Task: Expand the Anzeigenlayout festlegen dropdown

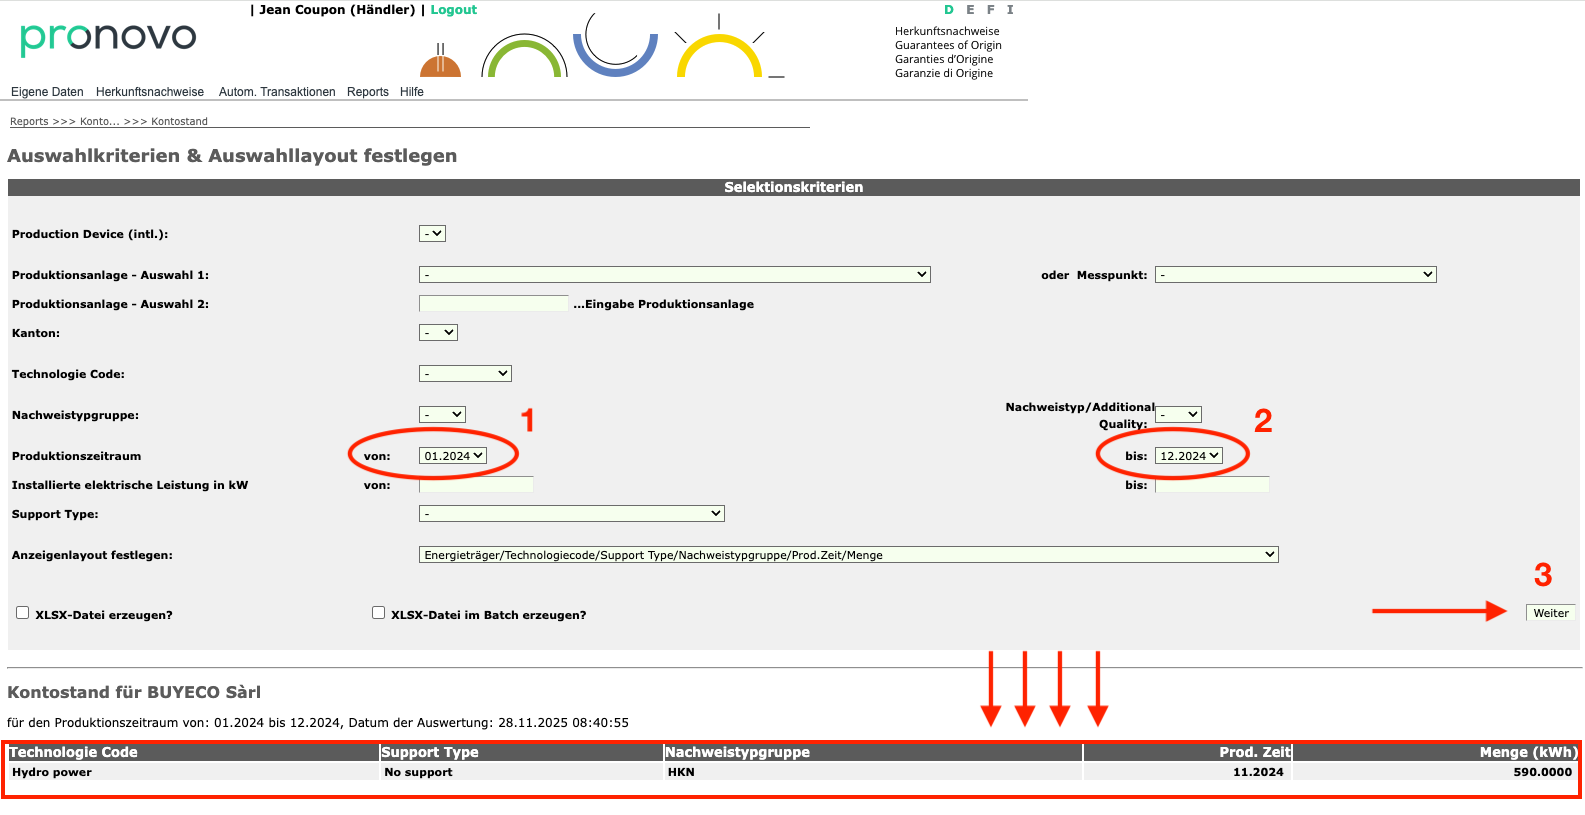Action: tap(848, 555)
